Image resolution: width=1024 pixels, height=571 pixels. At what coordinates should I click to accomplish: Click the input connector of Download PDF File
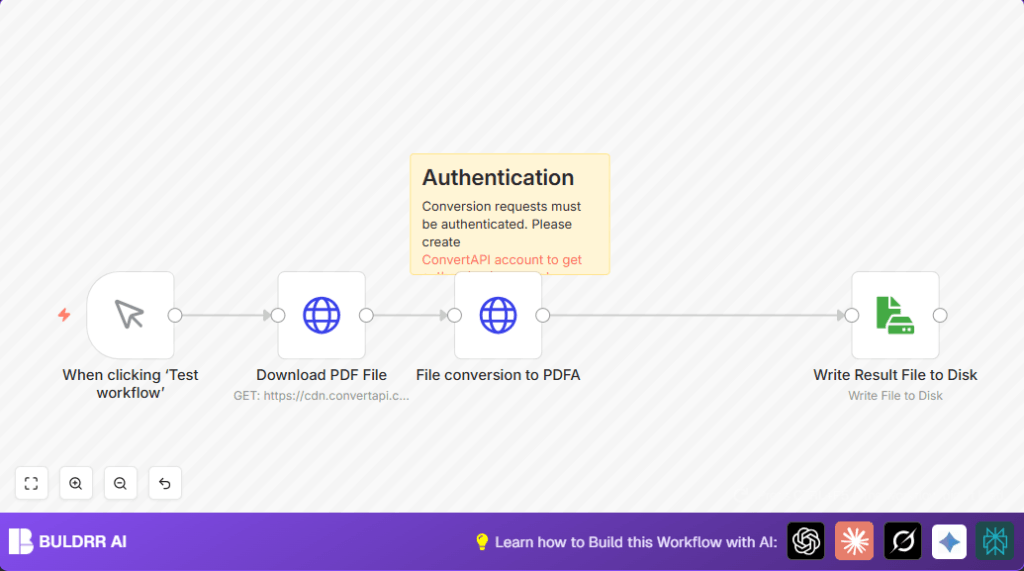[x=278, y=316]
